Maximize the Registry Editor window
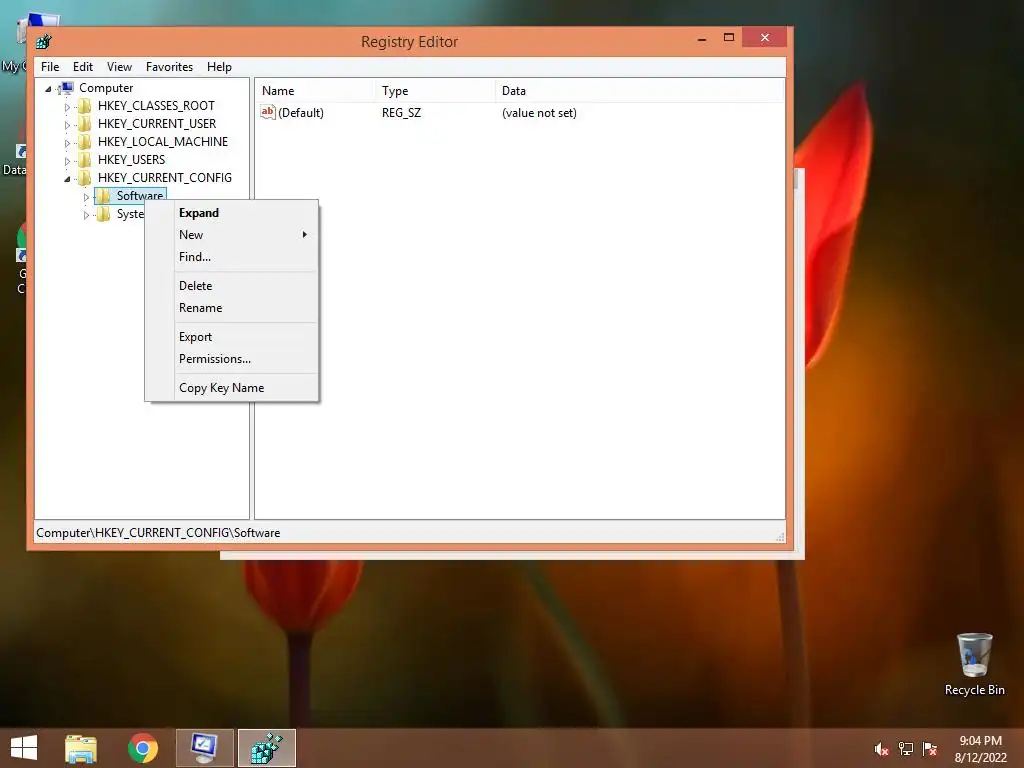 (729, 38)
